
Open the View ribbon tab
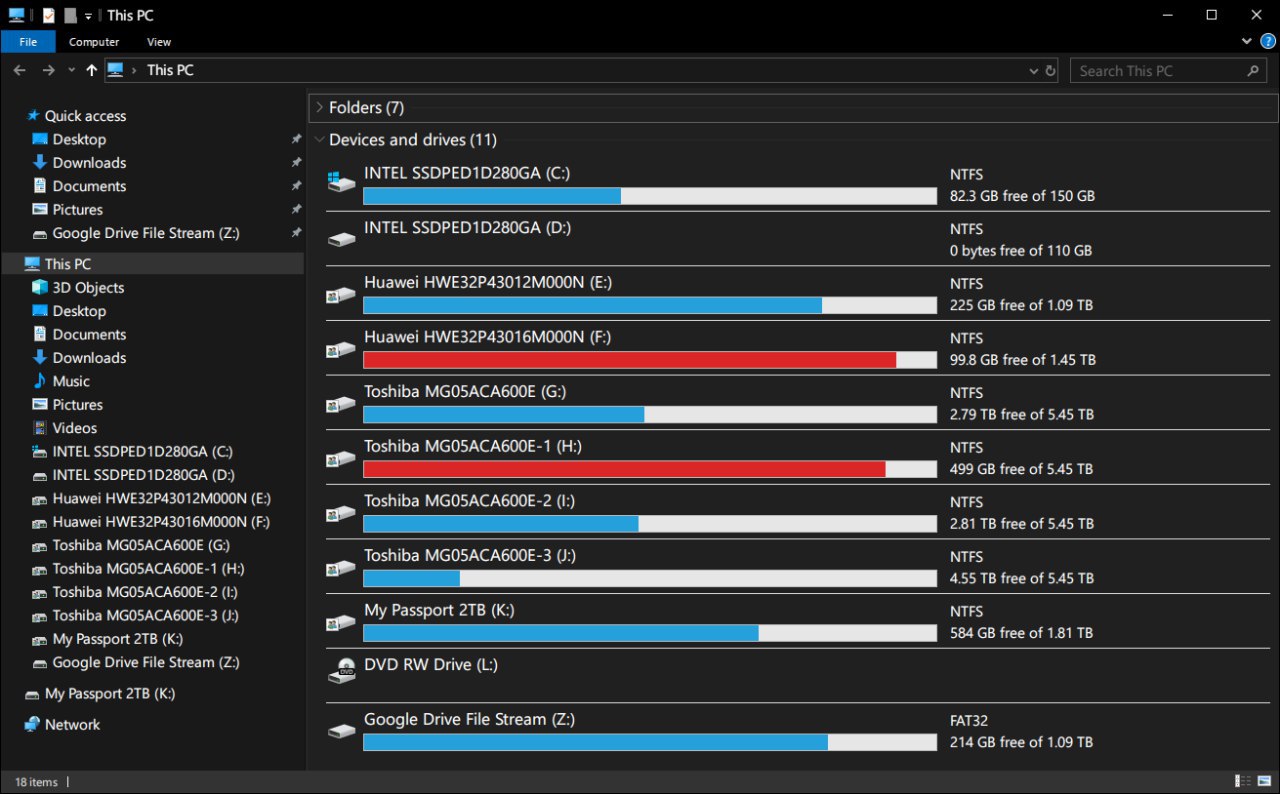[x=159, y=42]
